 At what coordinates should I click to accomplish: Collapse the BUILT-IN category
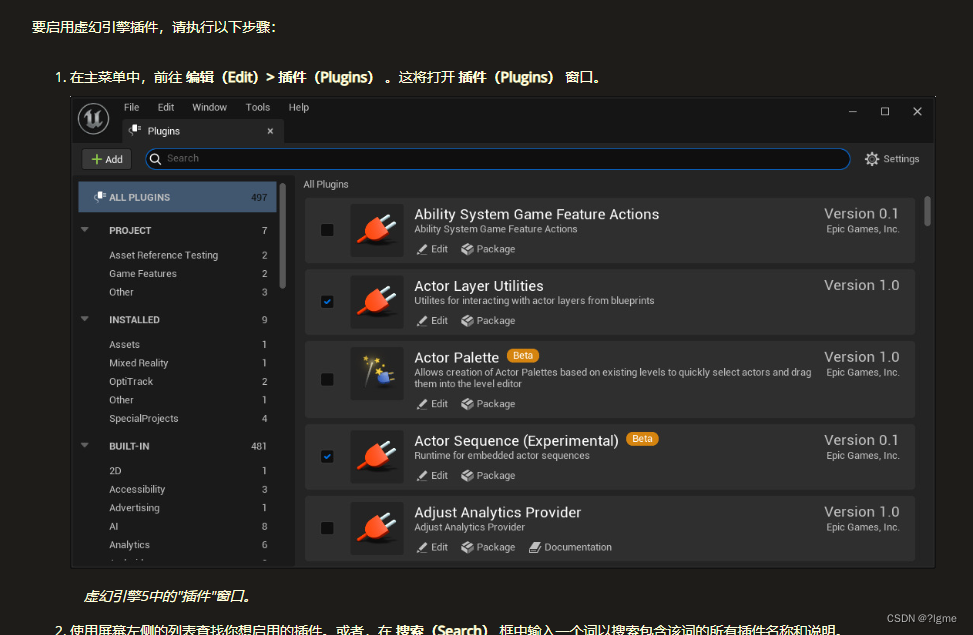click(x=85, y=445)
